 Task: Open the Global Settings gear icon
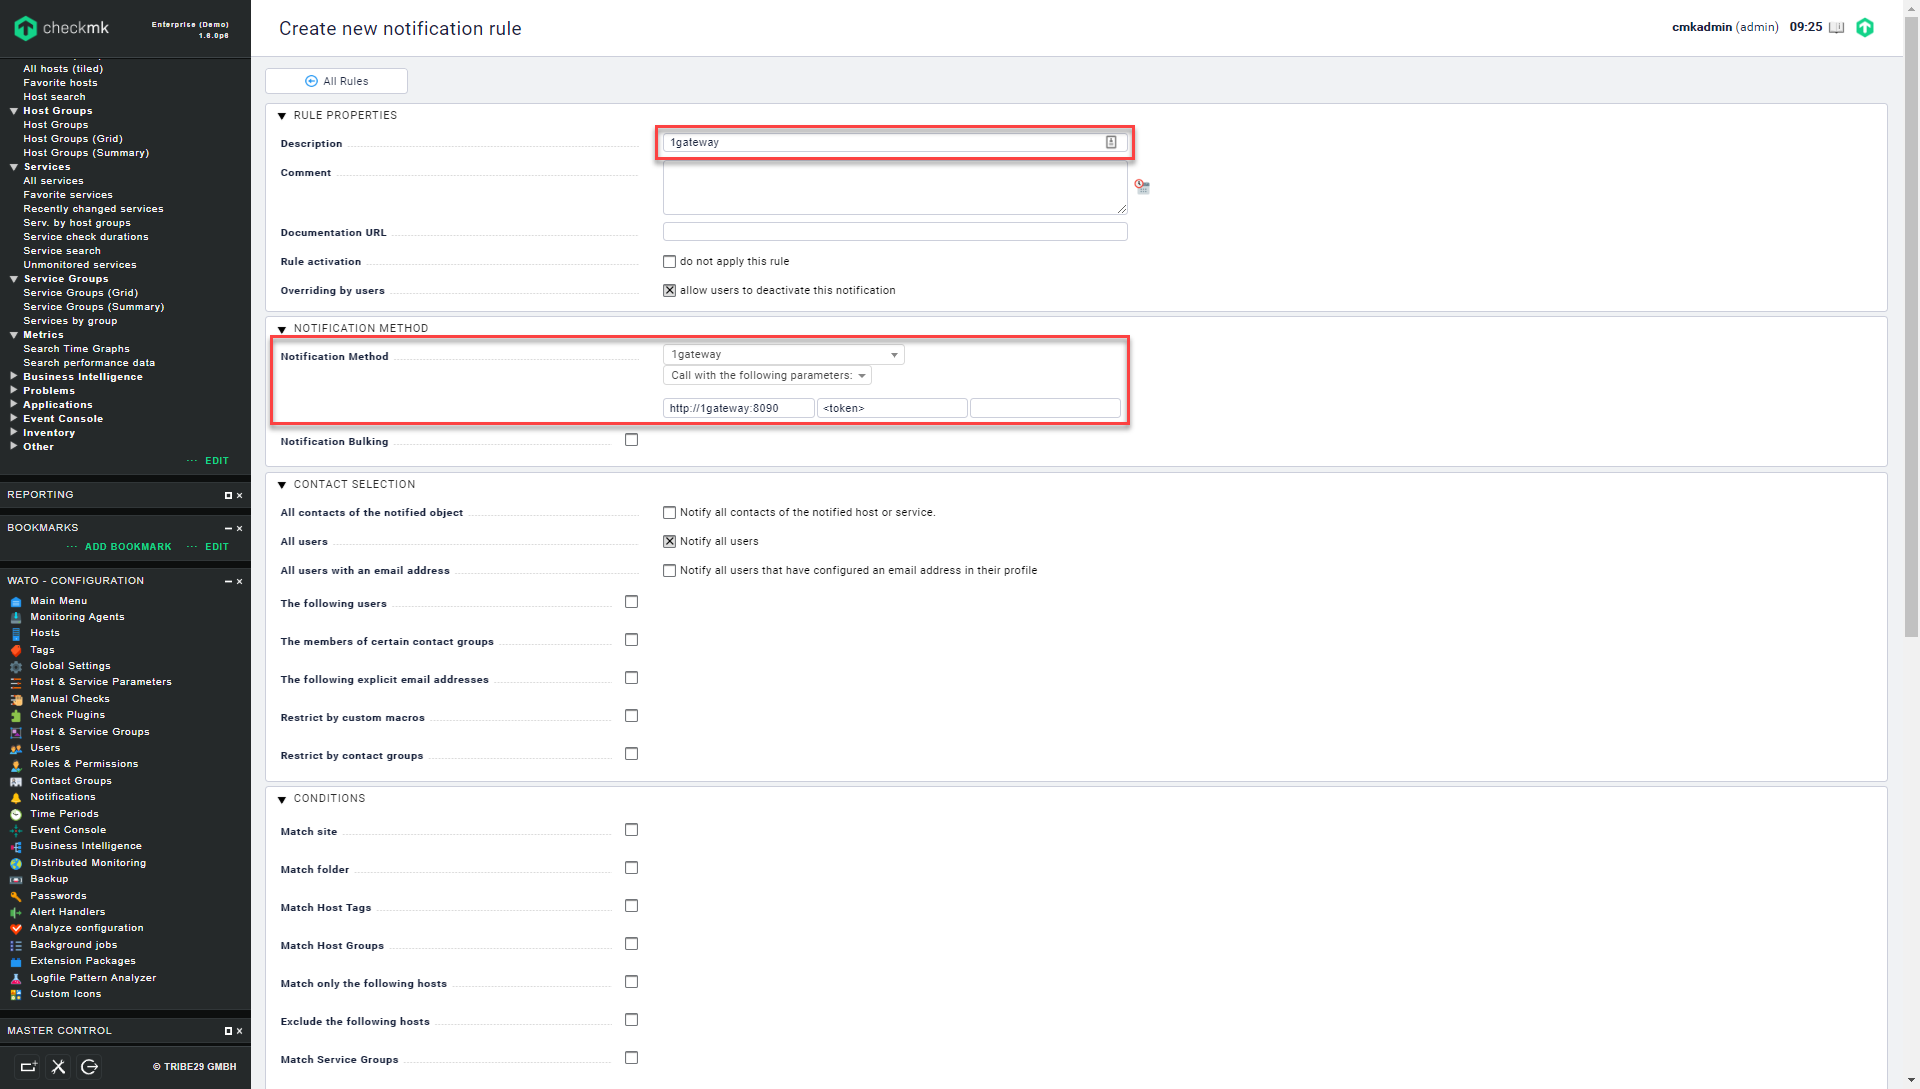16,667
